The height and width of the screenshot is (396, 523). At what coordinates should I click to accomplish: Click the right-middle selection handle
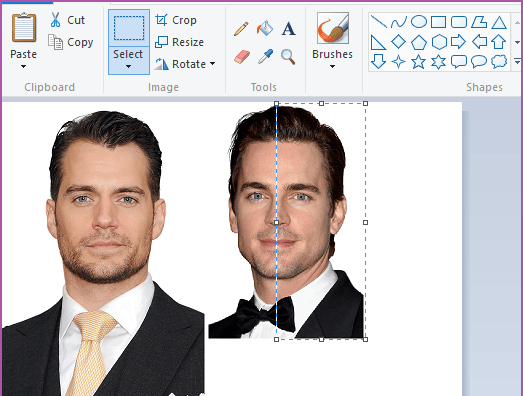pos(365,222)
